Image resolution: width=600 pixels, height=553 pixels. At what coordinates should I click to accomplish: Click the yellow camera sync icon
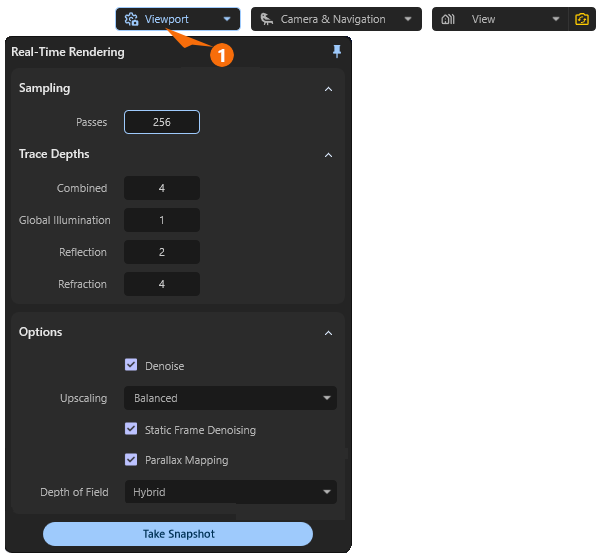tap(582, 19)
